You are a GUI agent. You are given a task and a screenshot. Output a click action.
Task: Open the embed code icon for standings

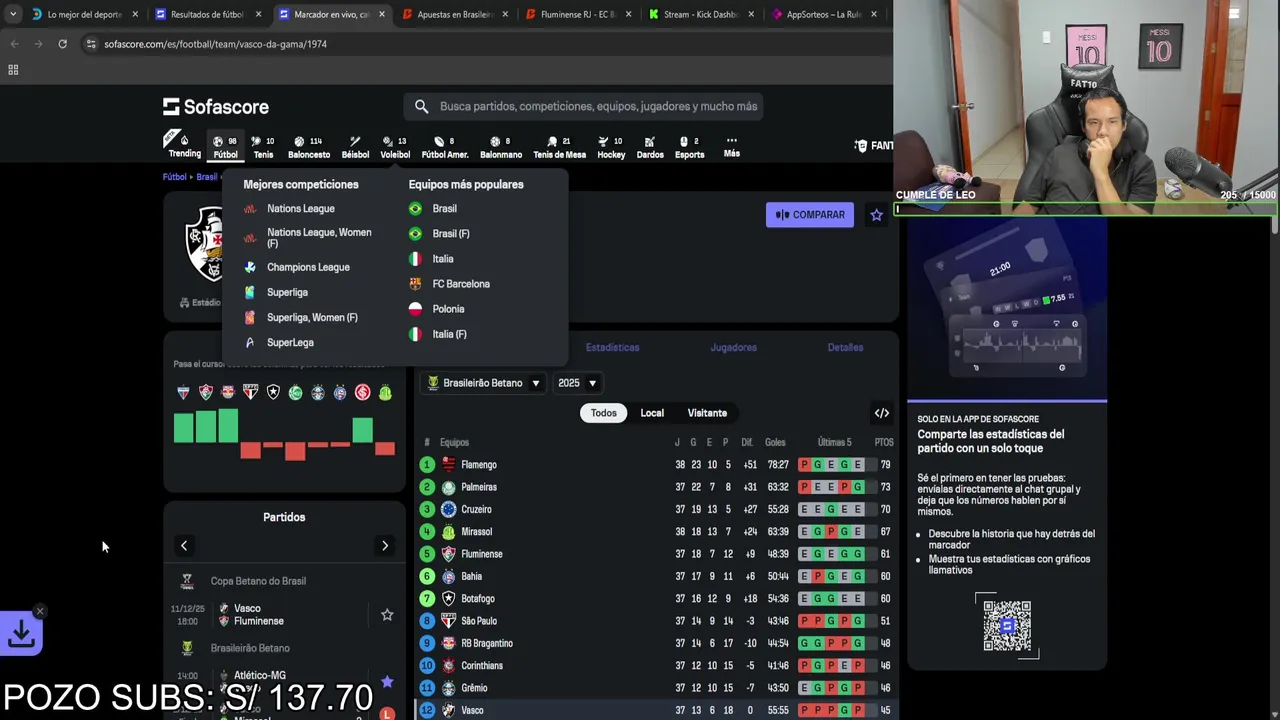882,413
